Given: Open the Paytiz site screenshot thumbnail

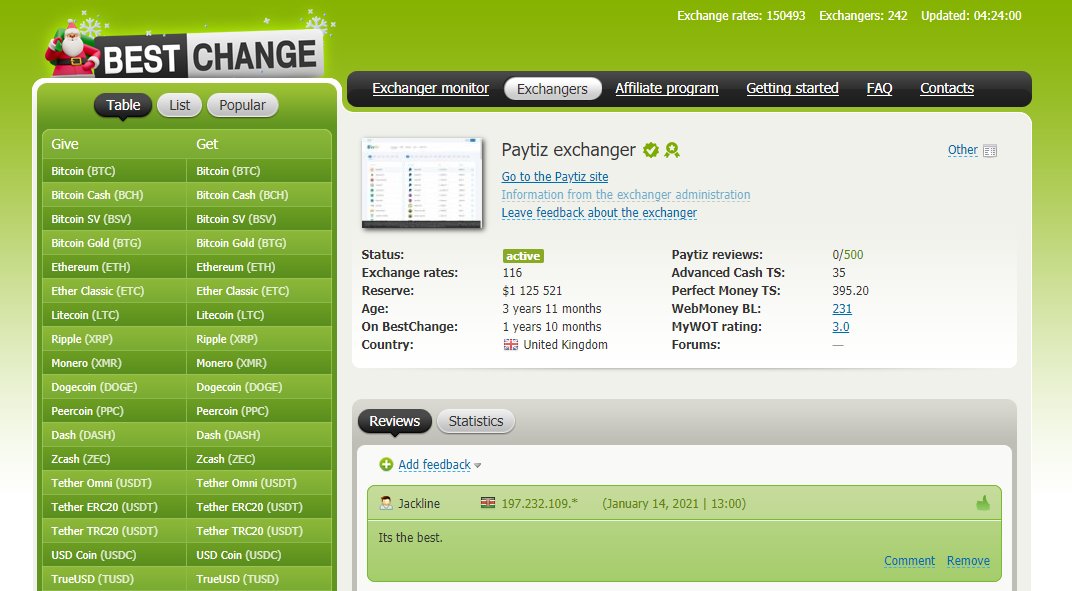Looking at the screenshot, I should 422,183.
